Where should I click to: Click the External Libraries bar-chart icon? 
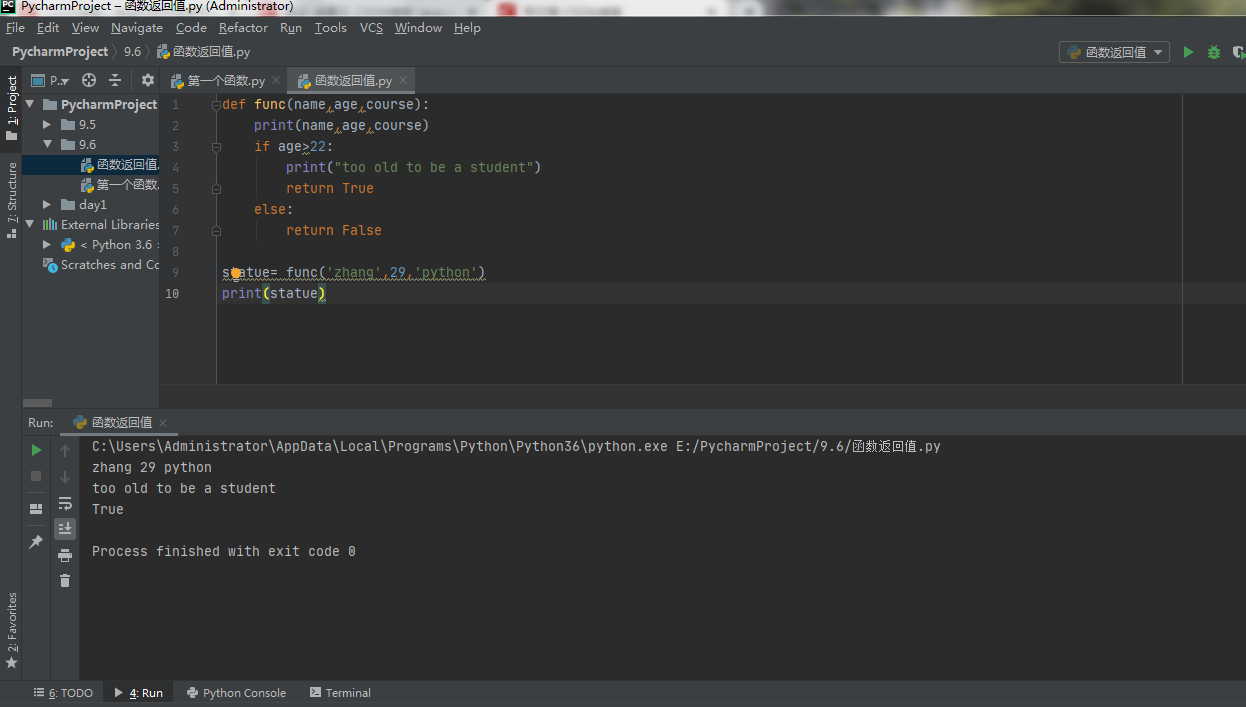pos(50,225)
